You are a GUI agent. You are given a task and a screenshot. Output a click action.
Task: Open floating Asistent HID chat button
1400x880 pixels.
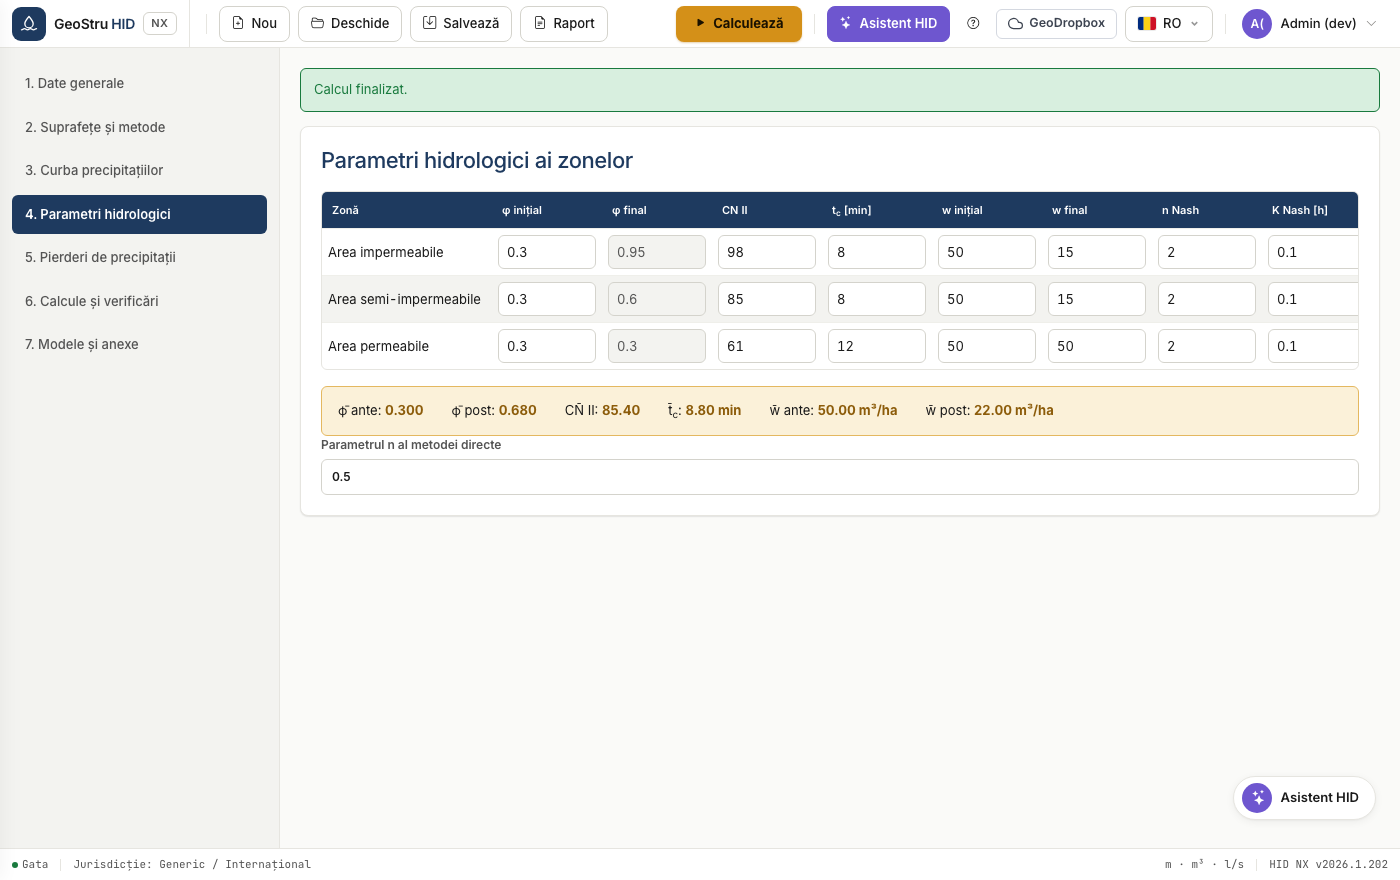tap(1304, 798)
